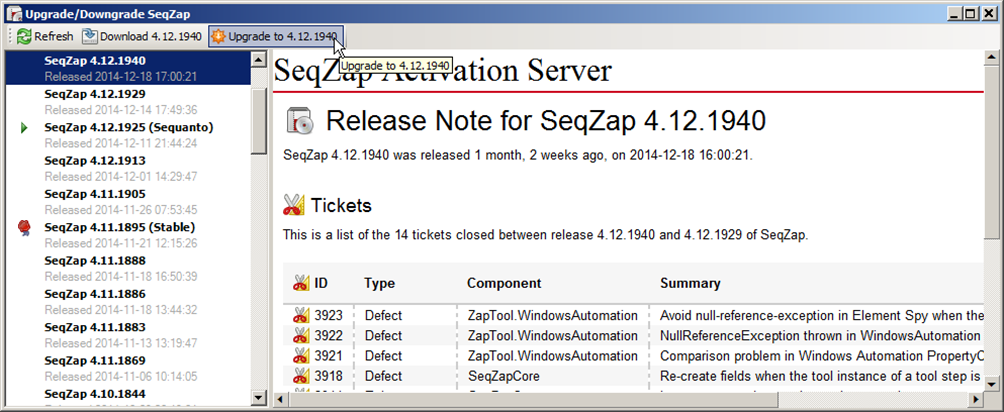
Task: Select SeqZap 4.12.1913 release
Action: point(128,168)
